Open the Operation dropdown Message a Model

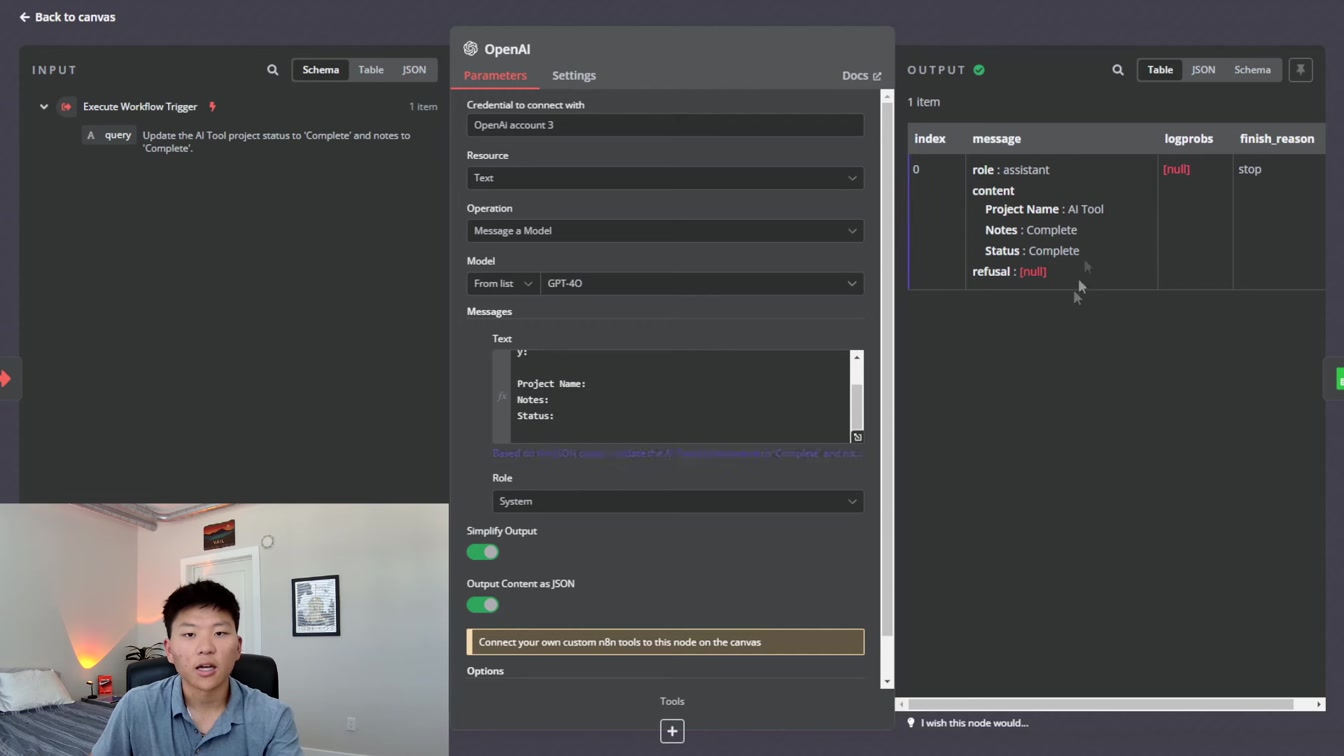click(x=665, y=231)
